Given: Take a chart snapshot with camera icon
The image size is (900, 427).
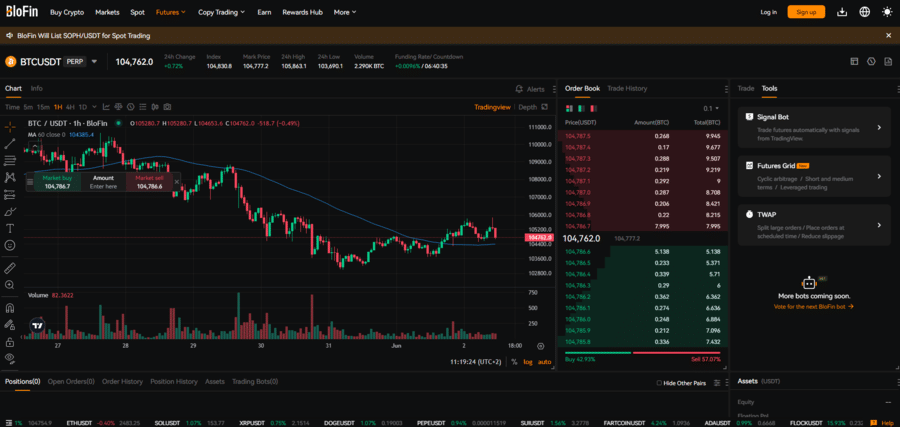Looking at the screenshot, I should tap(167, 107).
